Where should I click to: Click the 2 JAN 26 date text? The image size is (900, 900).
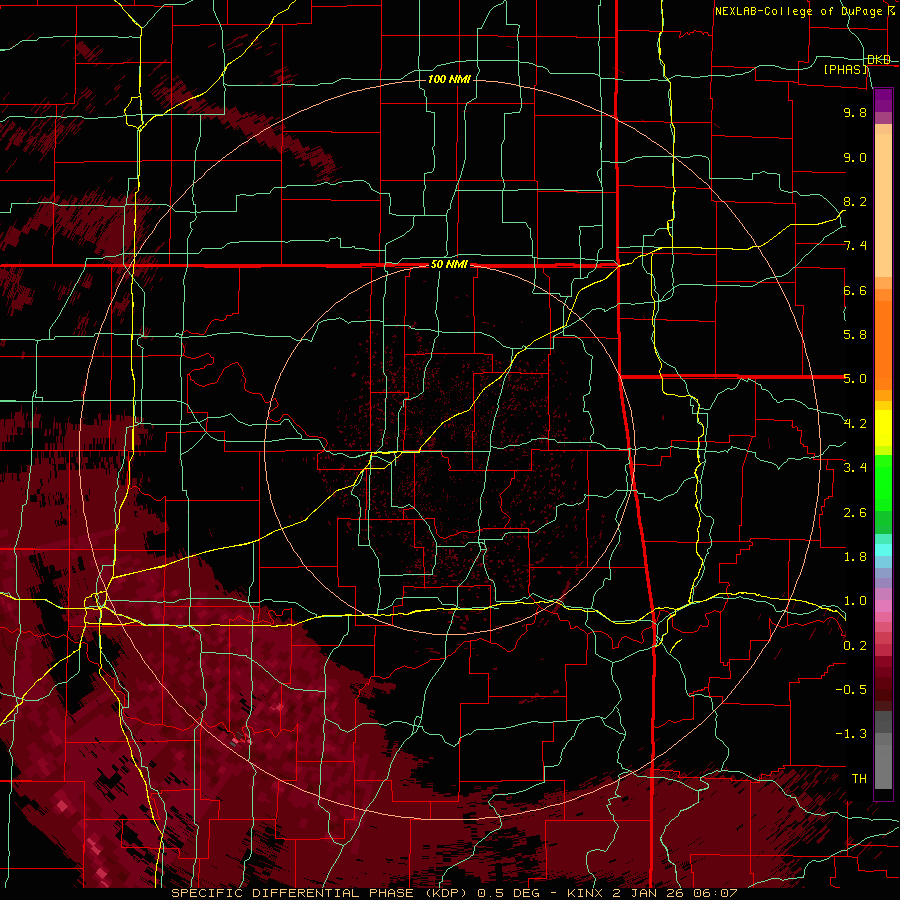click(x=650, y=893)
